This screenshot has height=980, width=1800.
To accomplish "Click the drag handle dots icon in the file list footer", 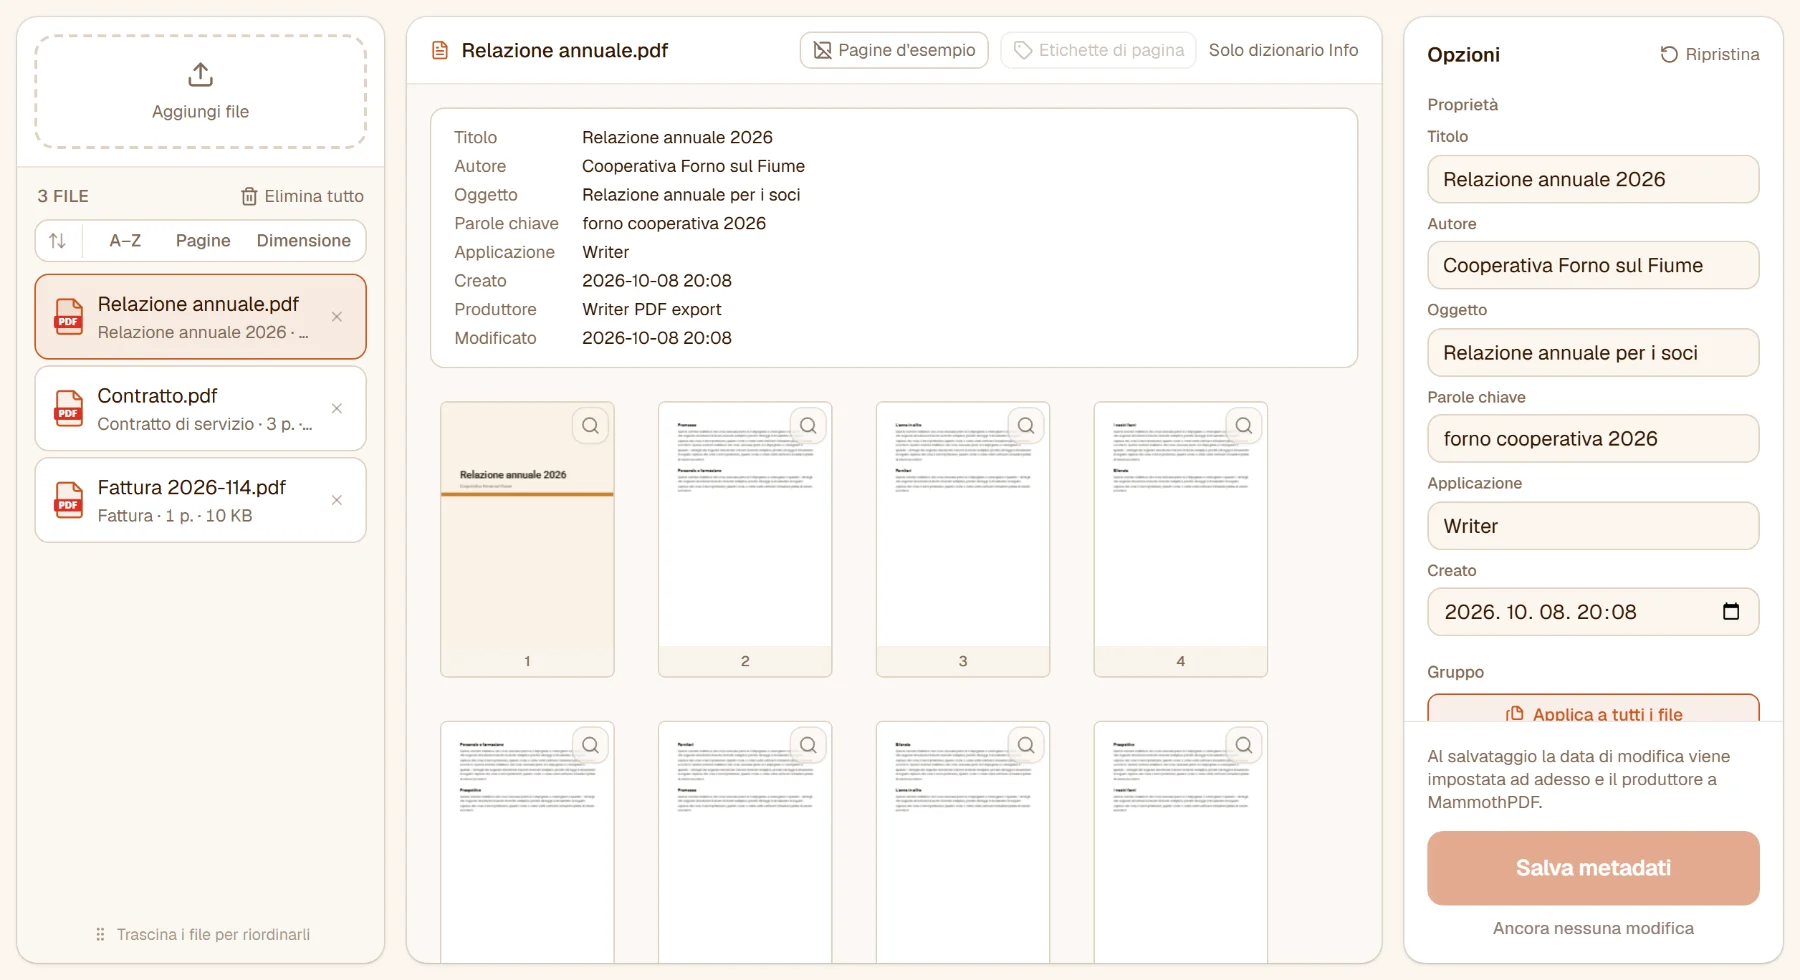I will coord(100,934).
